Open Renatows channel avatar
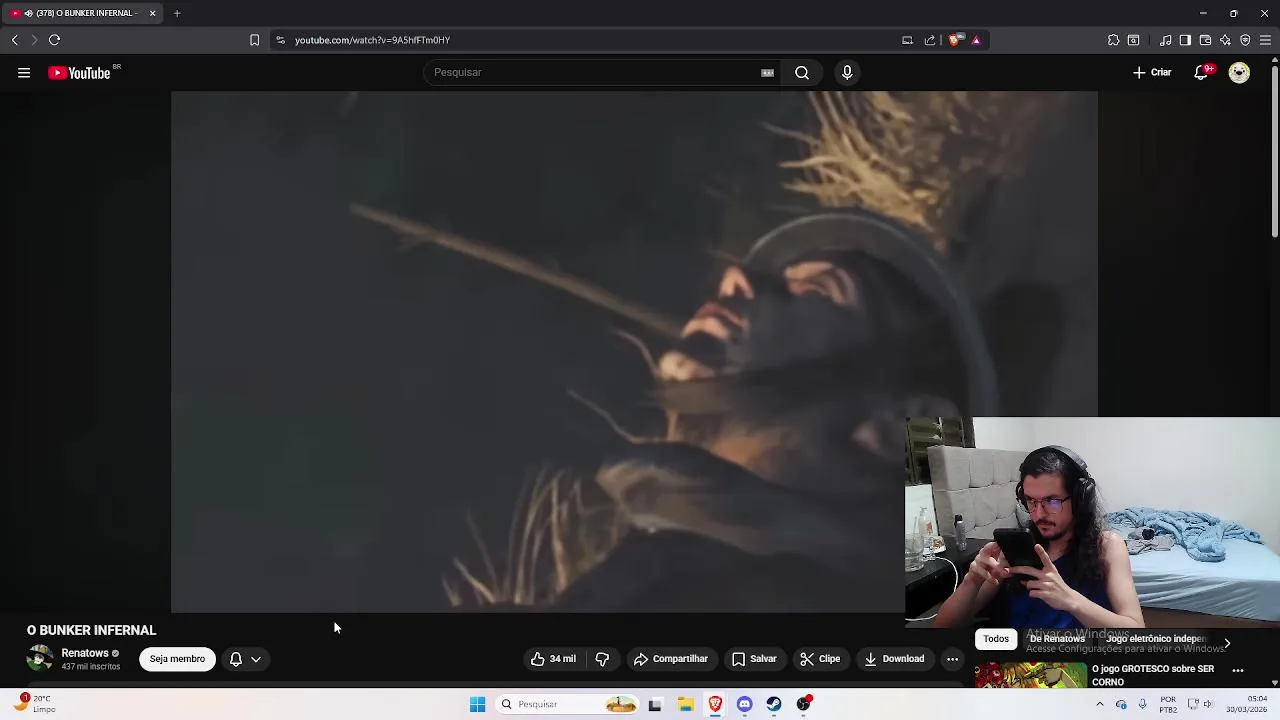Viewport: 1280px width, 720px height. pos(40,658)
